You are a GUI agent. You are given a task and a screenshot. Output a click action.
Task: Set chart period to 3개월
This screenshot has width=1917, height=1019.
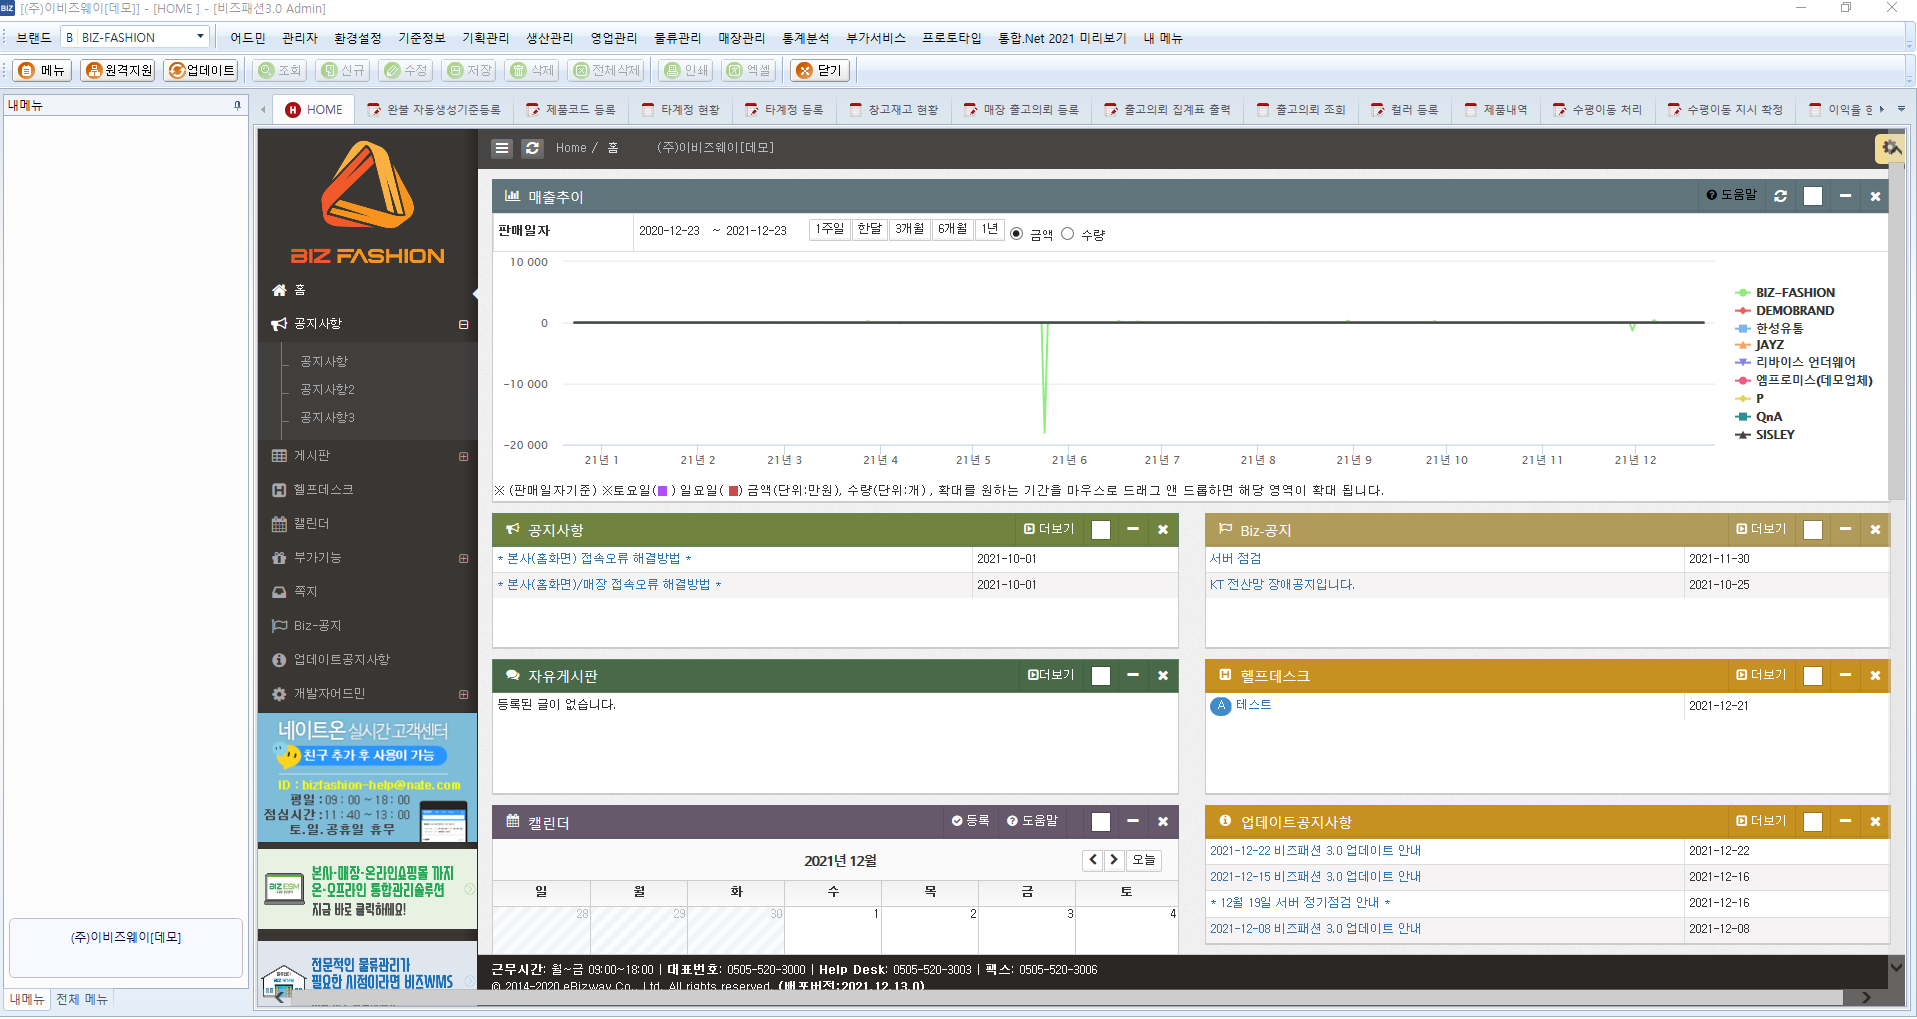(909, 229)
